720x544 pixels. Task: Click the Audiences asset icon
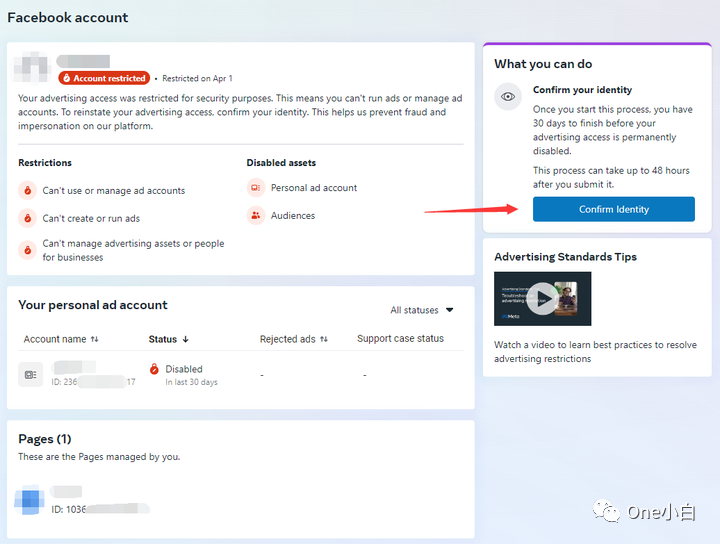[x=256, y=215]
